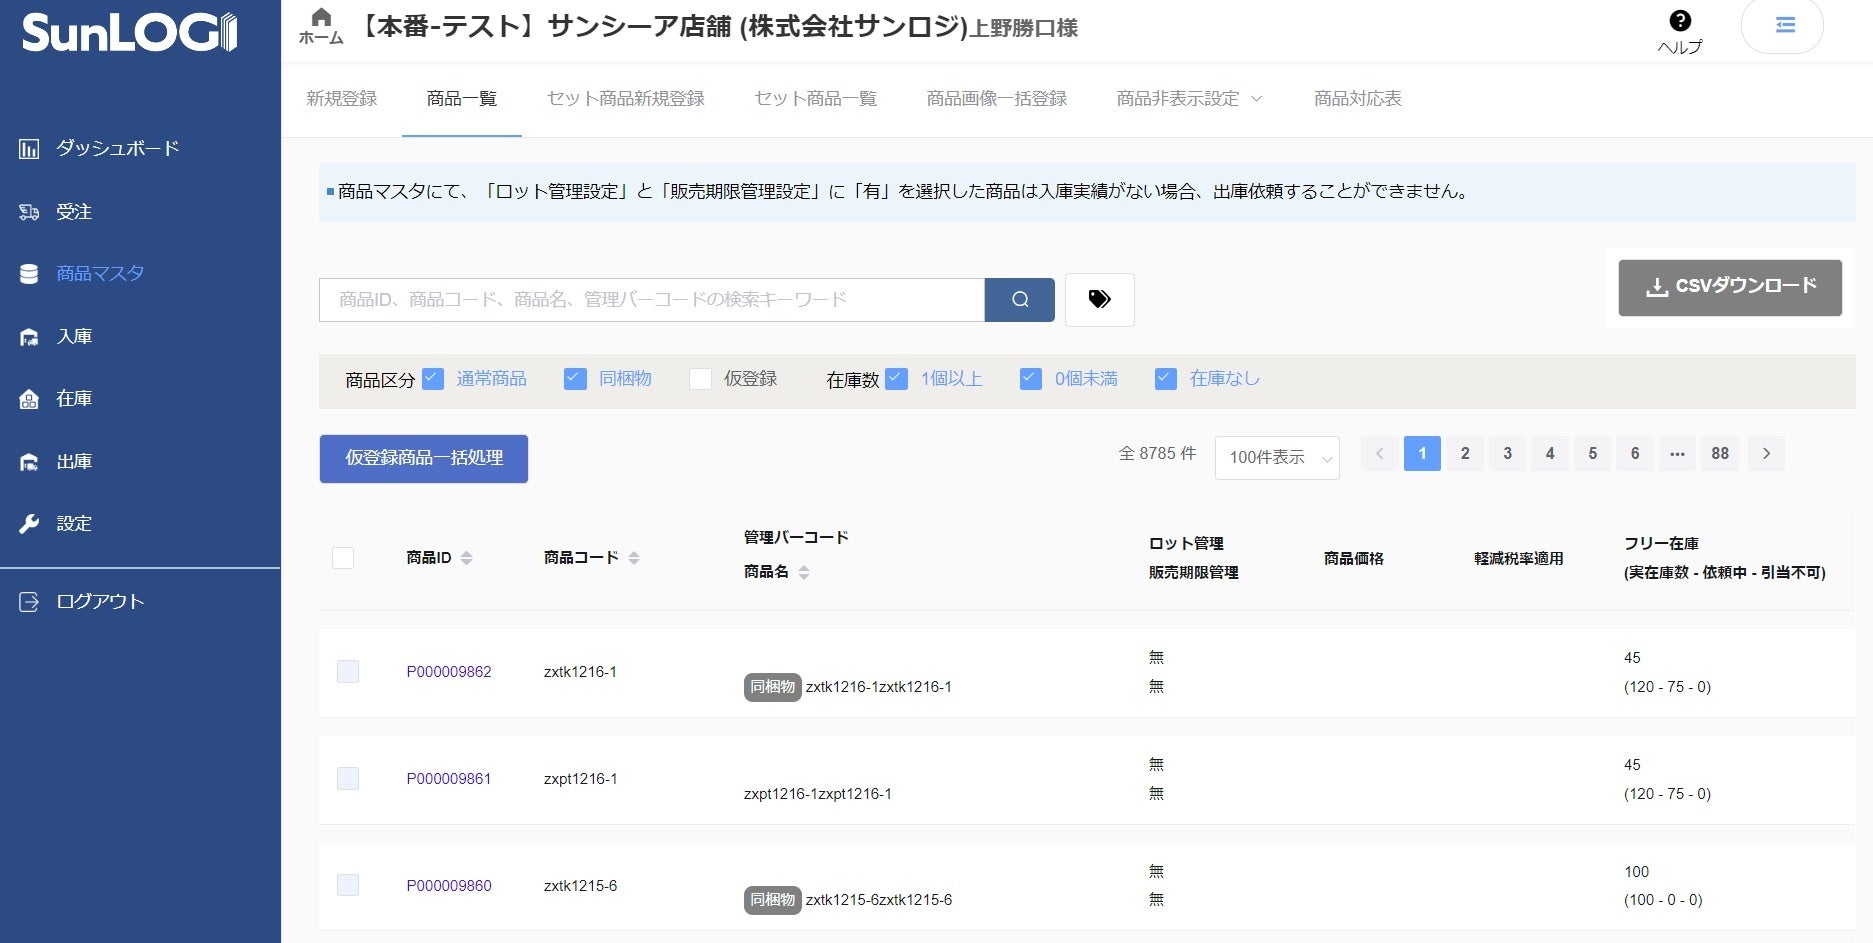The width and height of the screenshot is (1873, 943).
Task: Toggle 0個未満 stock checkbox
Action: click(1031, 379)
